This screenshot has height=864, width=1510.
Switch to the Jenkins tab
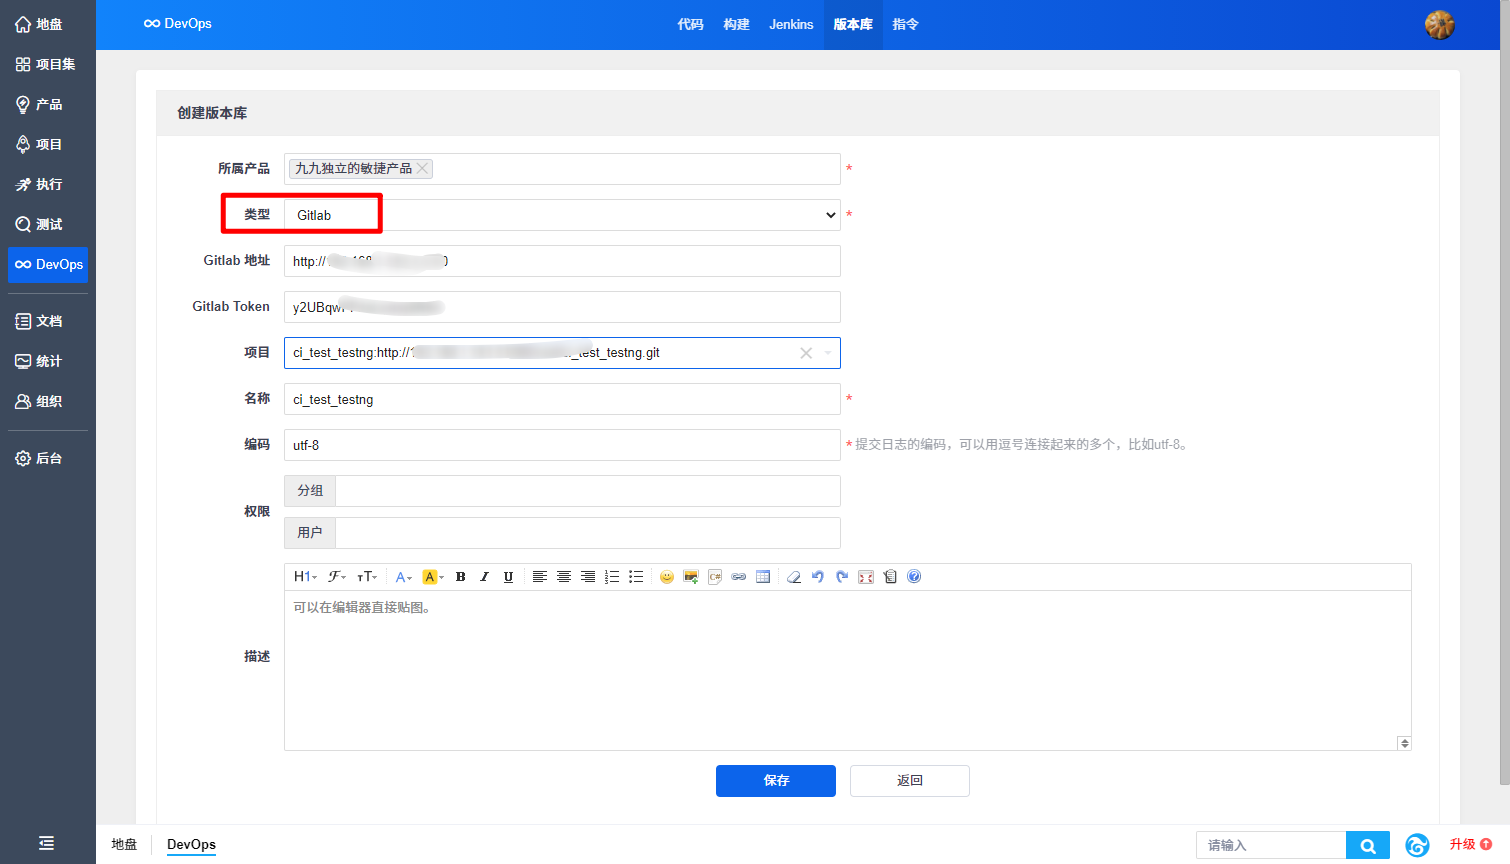pos(791,24)
